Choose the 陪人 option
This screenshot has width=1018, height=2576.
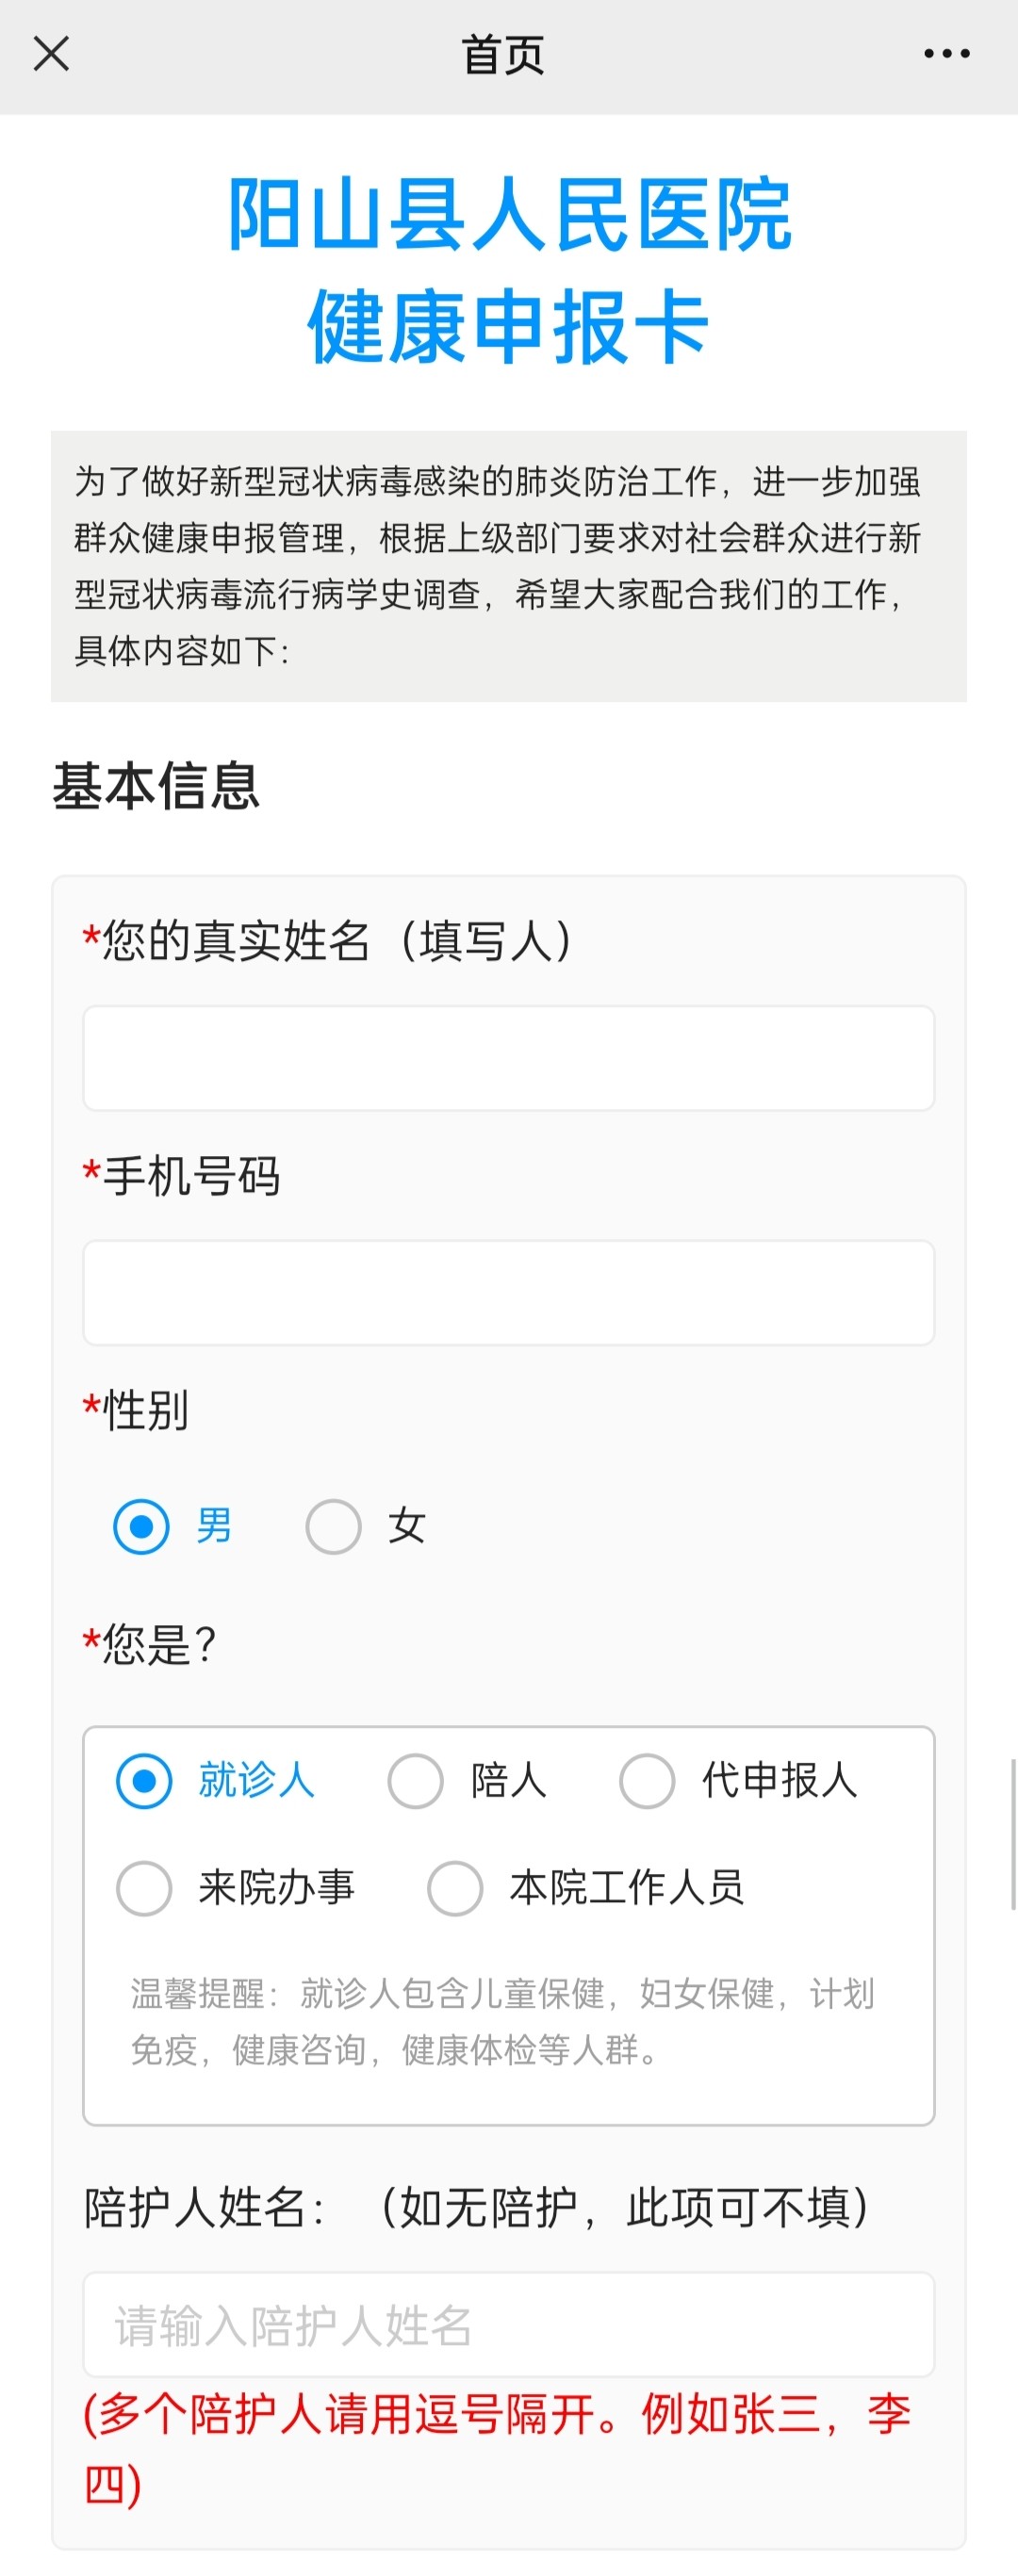point(416,1781)
